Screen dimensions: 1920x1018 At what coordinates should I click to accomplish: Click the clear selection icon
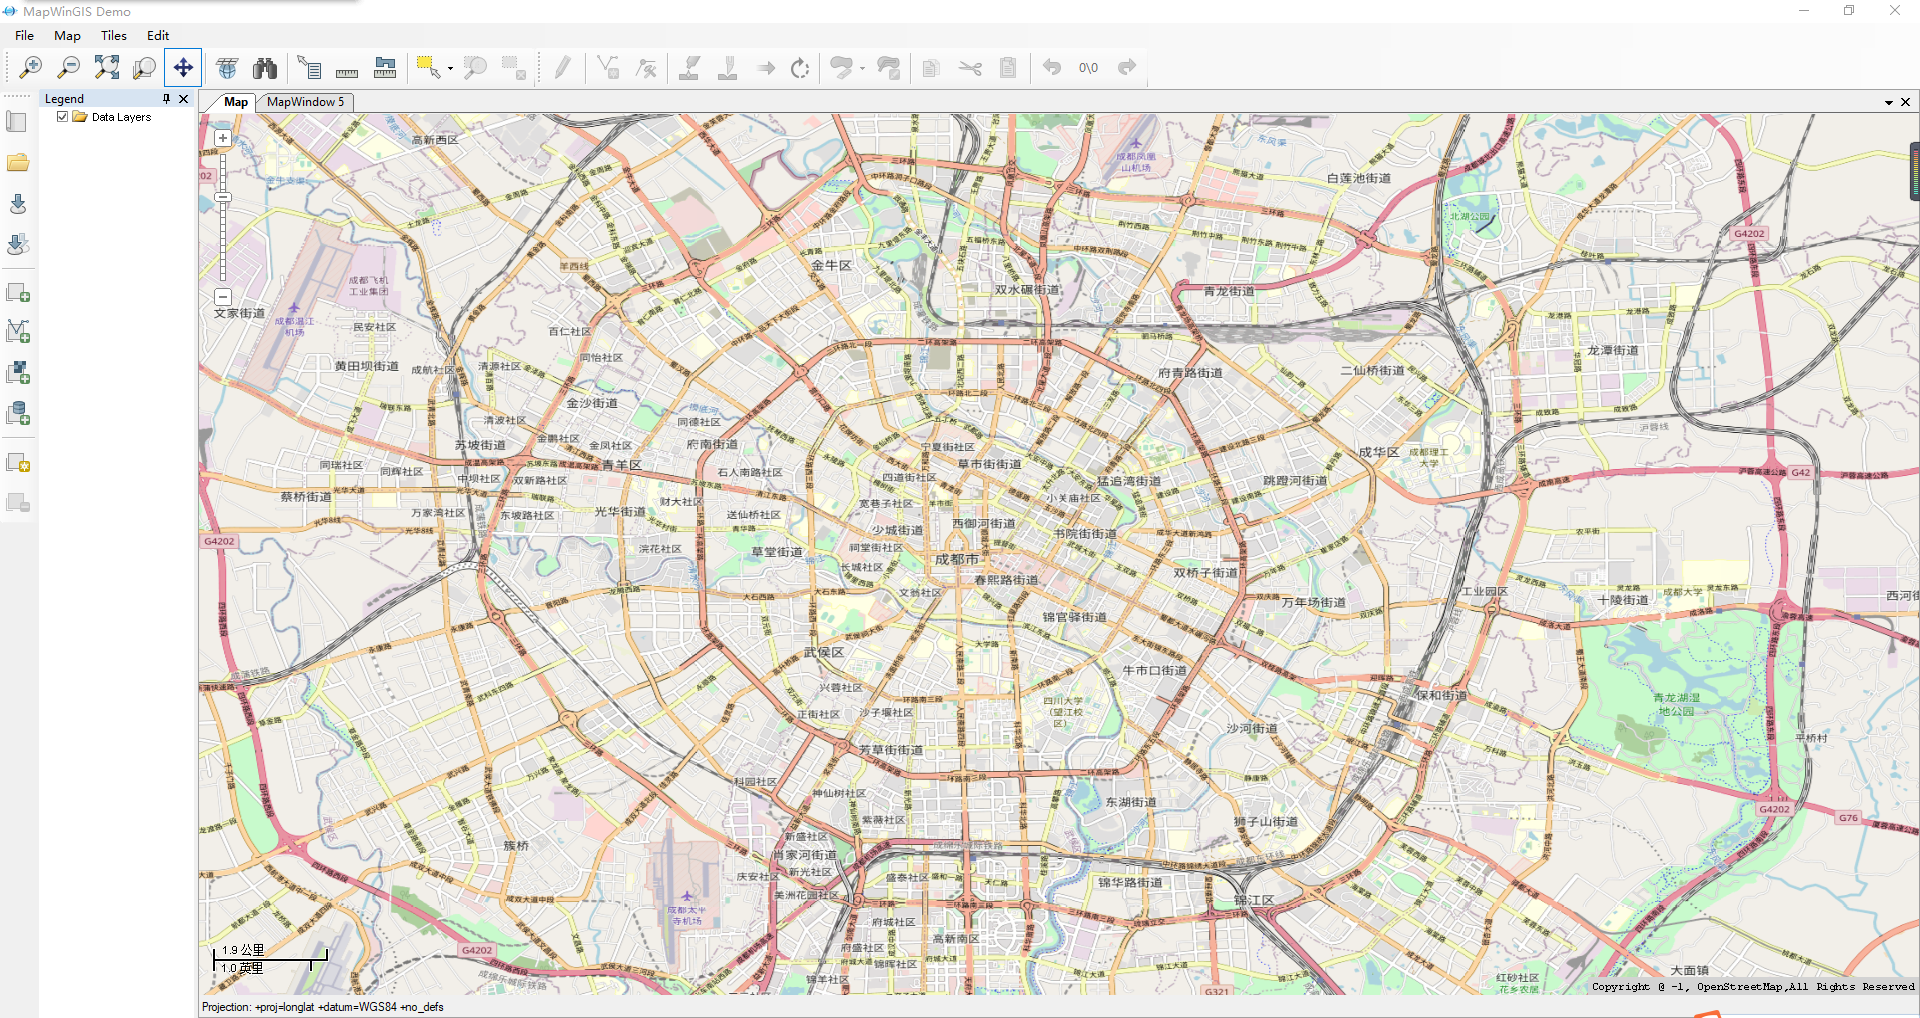[514, 68]
